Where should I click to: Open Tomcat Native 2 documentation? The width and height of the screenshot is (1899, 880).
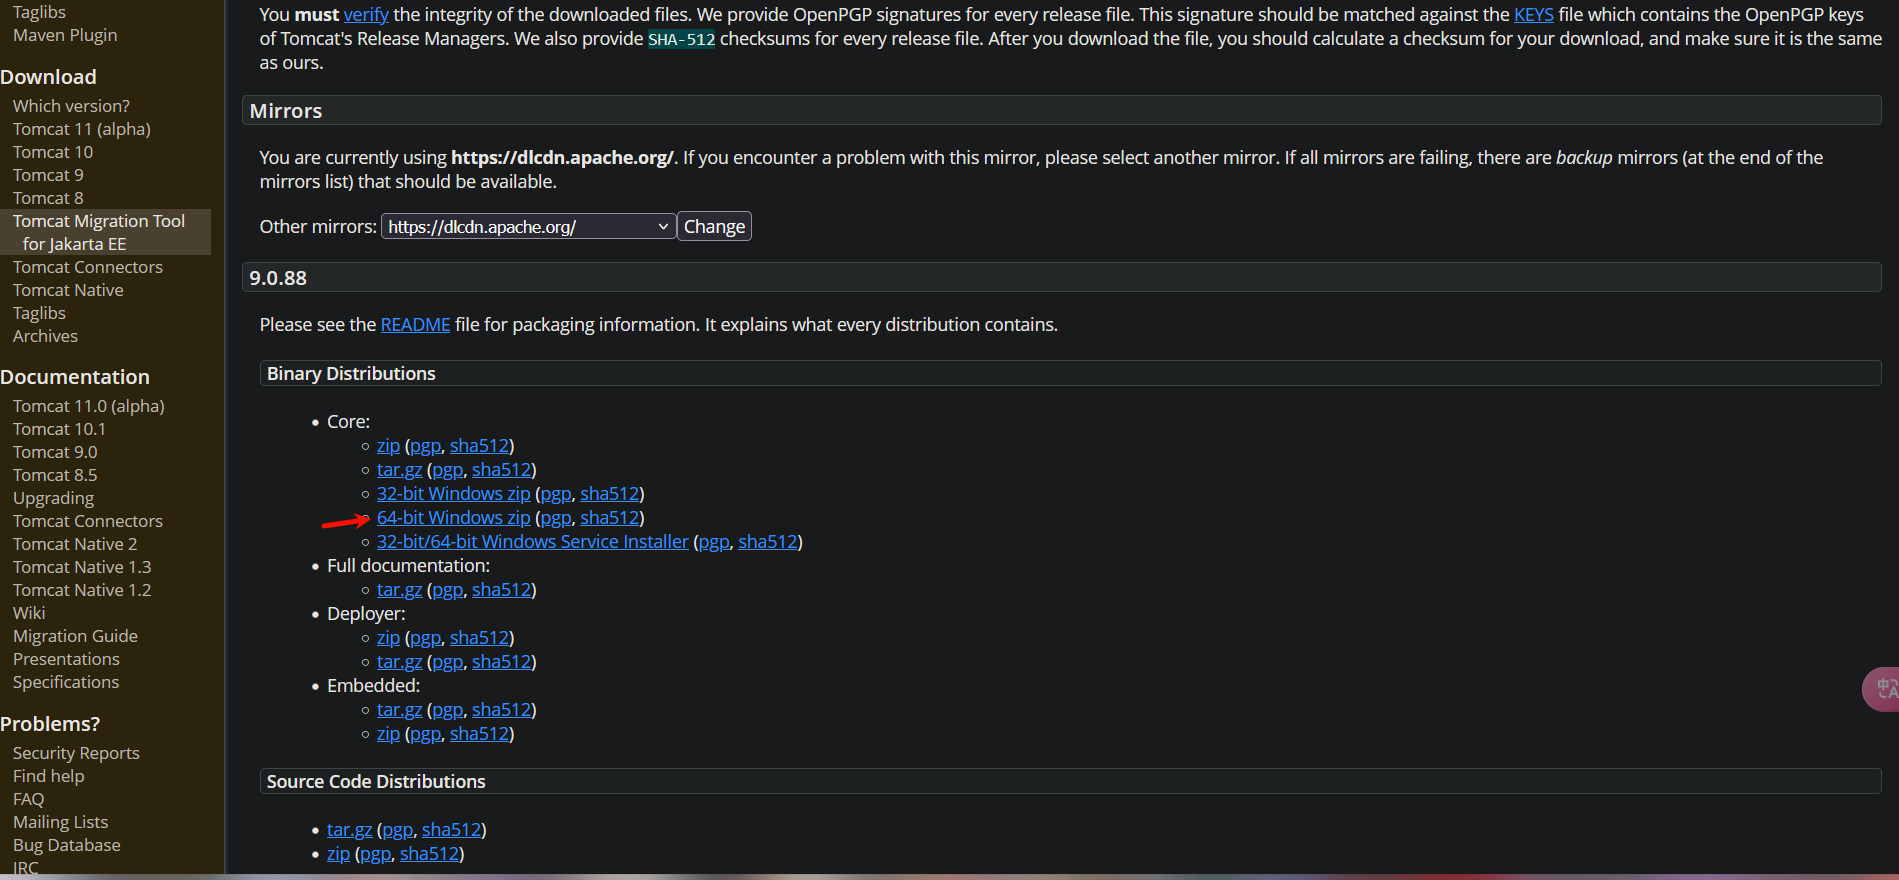[x=75, y=544]
